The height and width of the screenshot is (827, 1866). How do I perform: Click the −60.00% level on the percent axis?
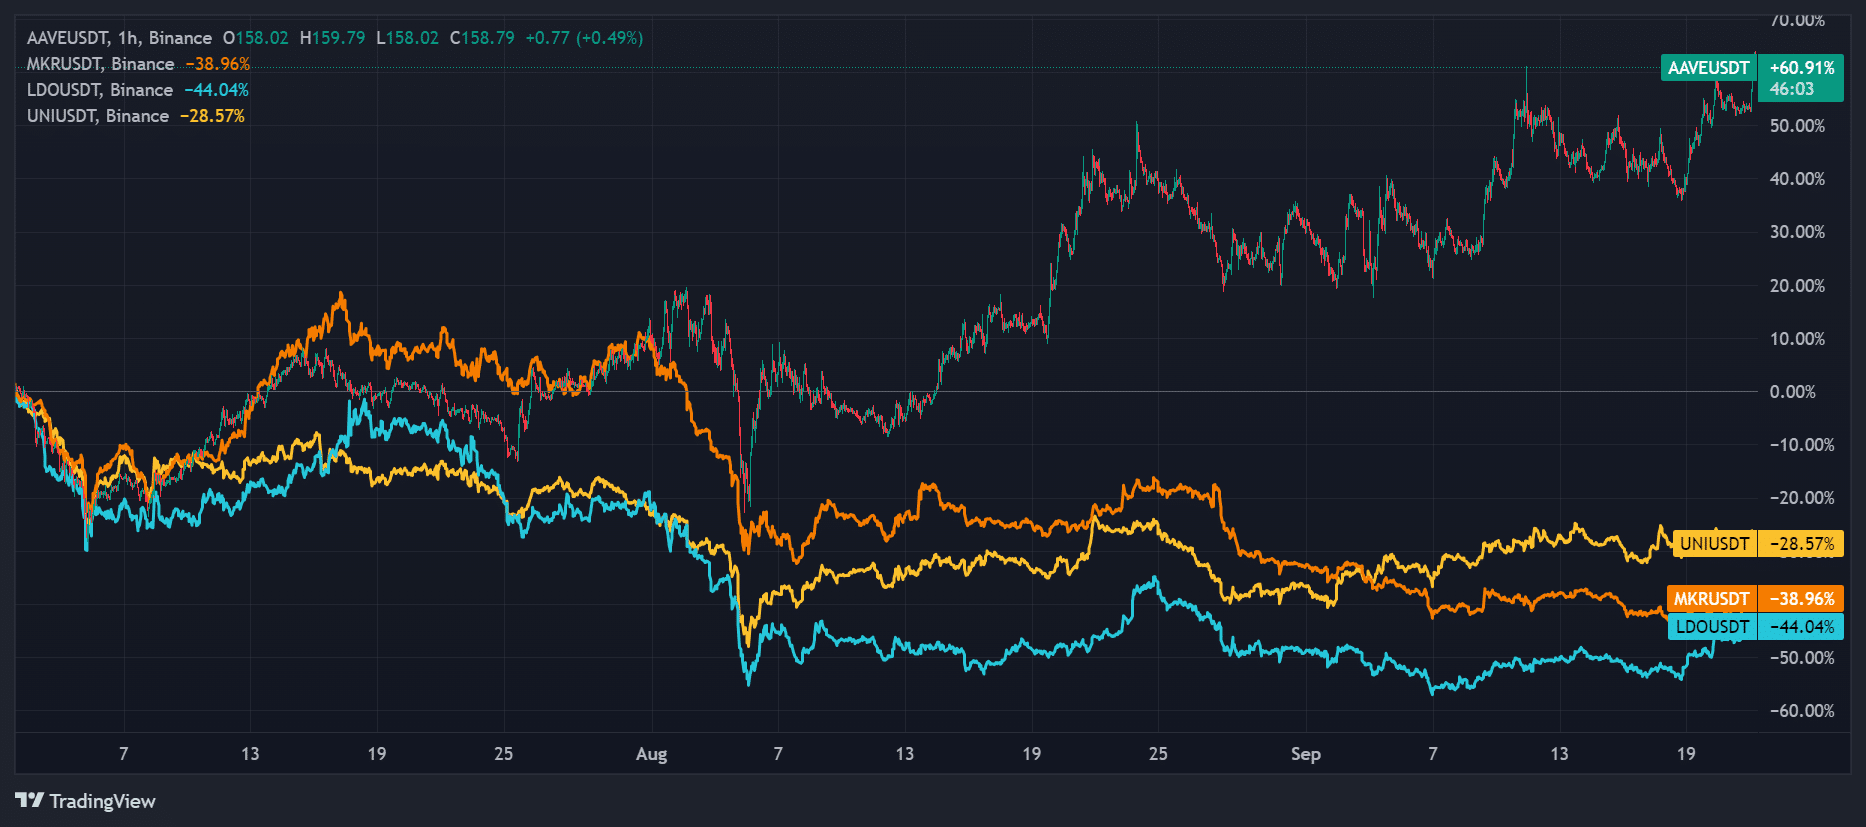[1802, 711]
